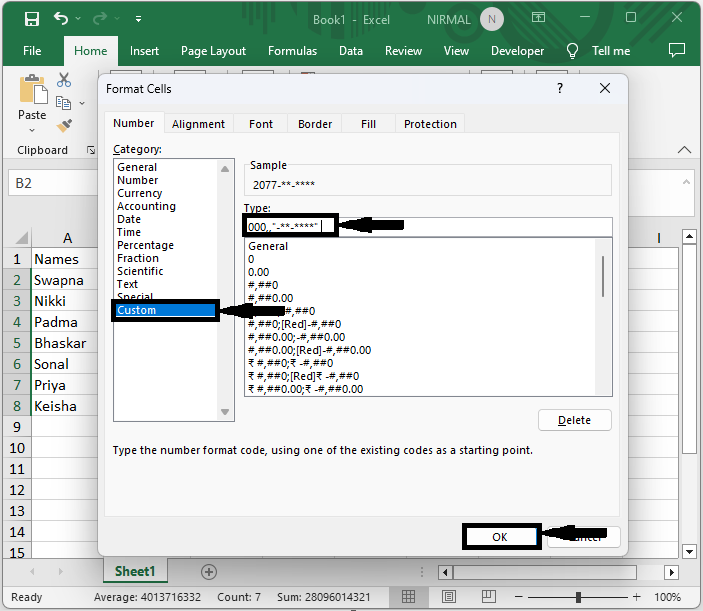Open the Formulas ribbon tab
The image size is (703, 611).
292,51
